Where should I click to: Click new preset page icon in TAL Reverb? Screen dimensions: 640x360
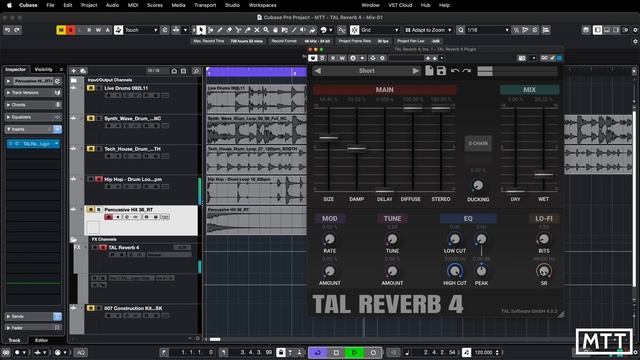click(429, 71)
